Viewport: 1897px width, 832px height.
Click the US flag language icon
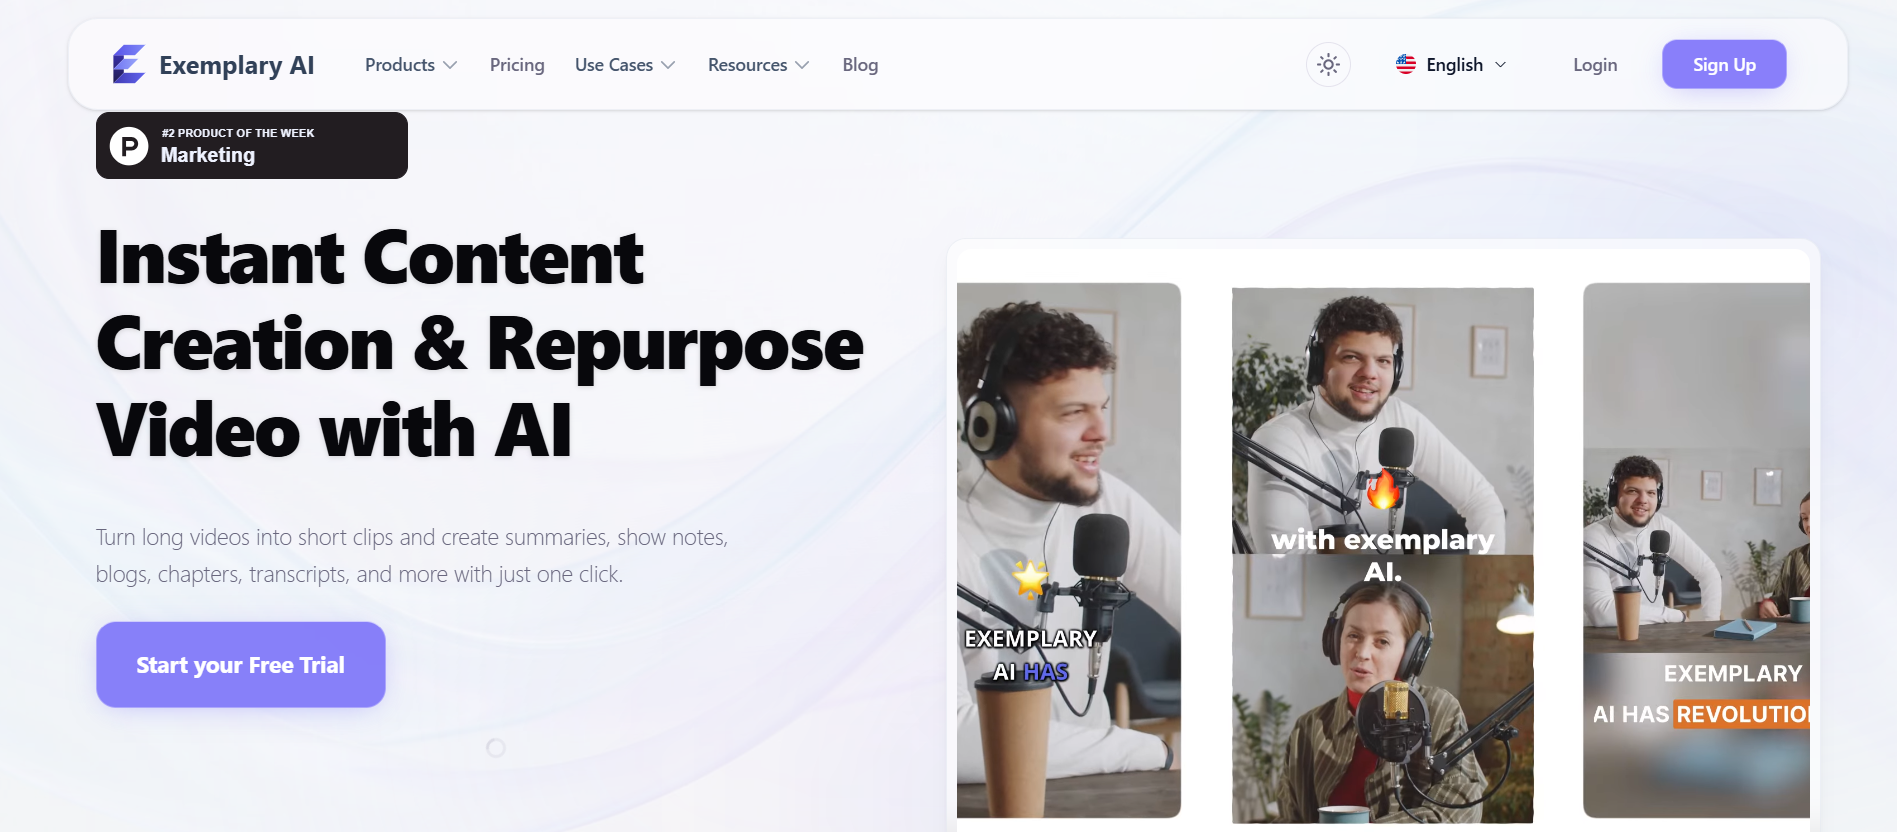(1406, 65)
